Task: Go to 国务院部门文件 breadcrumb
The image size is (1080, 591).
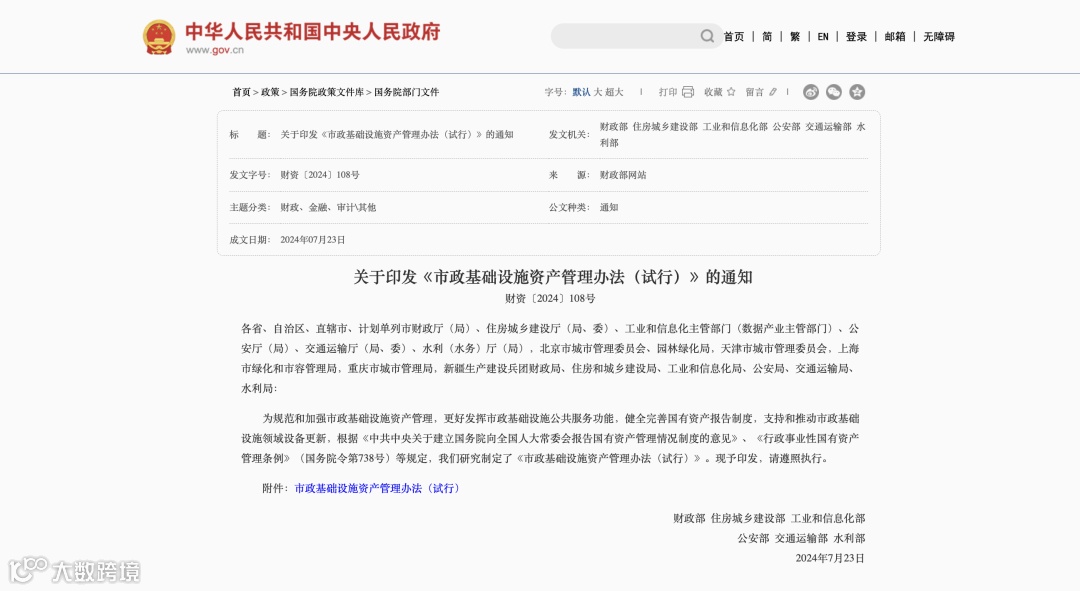Action: [406, 92]
